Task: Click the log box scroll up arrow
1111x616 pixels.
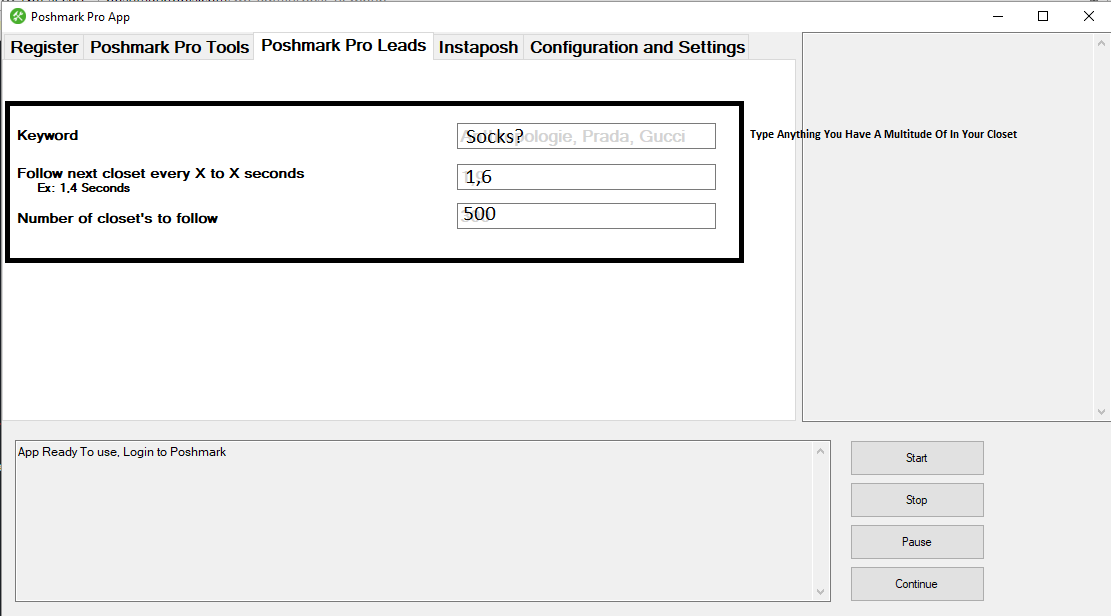Action: 820,452
